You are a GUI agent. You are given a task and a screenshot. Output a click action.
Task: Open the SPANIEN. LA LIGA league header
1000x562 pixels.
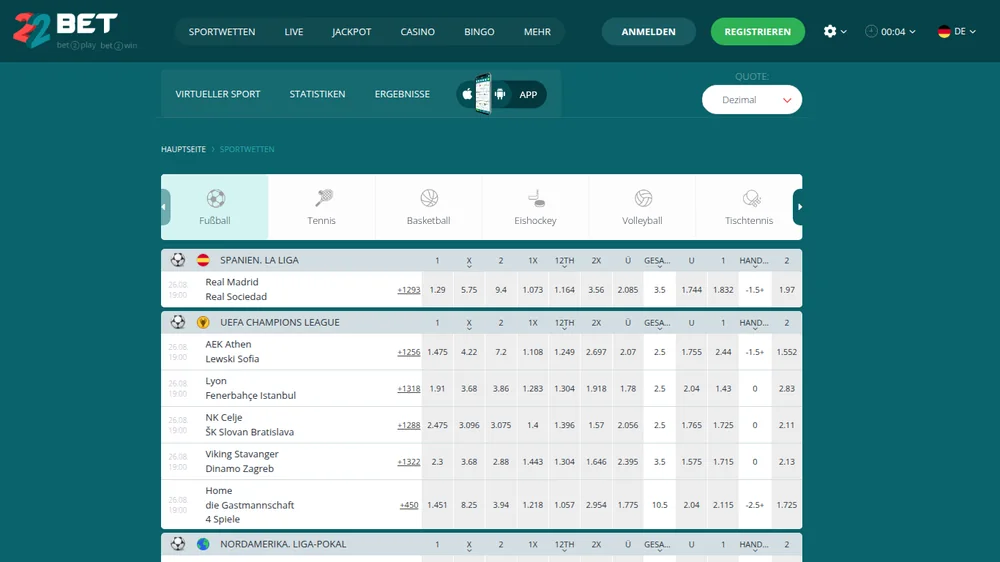(x=259, y=260)
